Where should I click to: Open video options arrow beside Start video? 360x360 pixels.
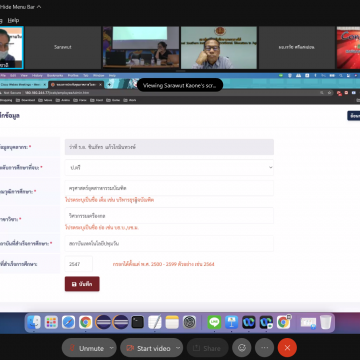point(178,348)
